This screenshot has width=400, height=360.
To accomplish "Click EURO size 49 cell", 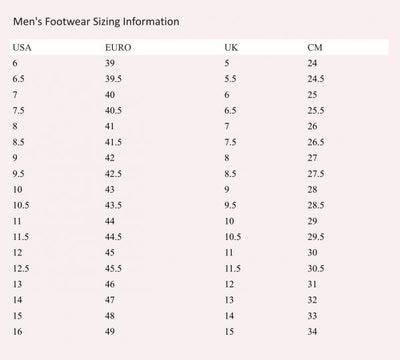I will pyautogui.click(x=110, y=332).
